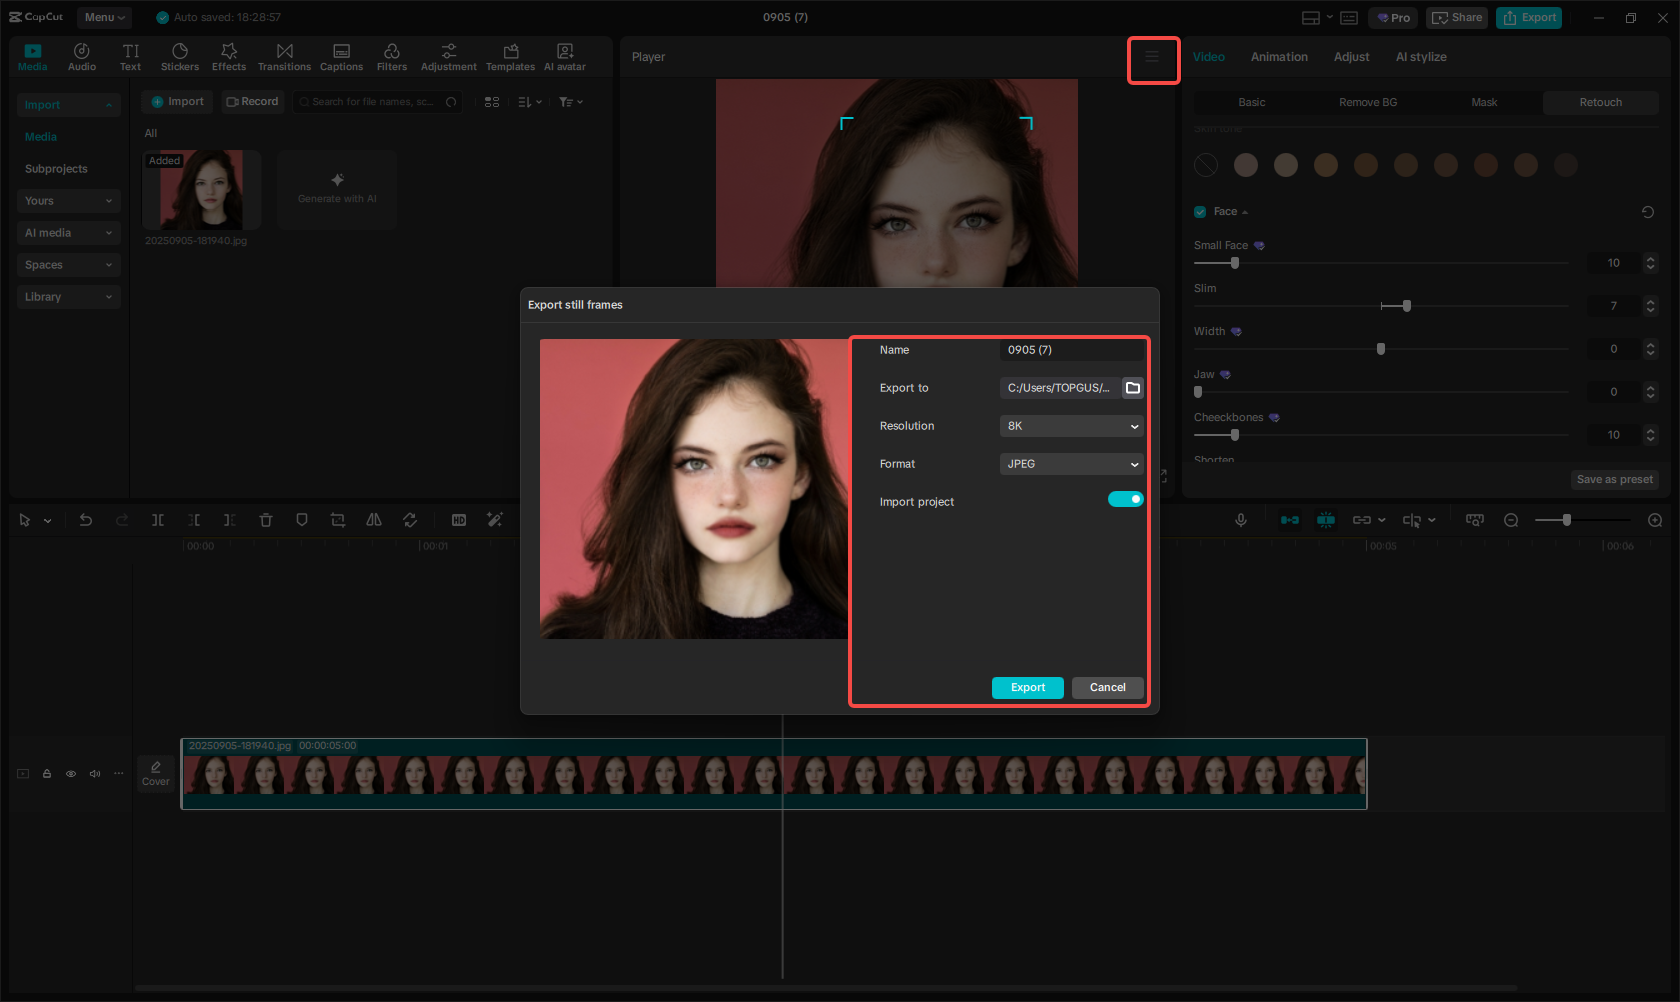
Task: Switch to the Animation tab
Action: [x=1279, y=57]
